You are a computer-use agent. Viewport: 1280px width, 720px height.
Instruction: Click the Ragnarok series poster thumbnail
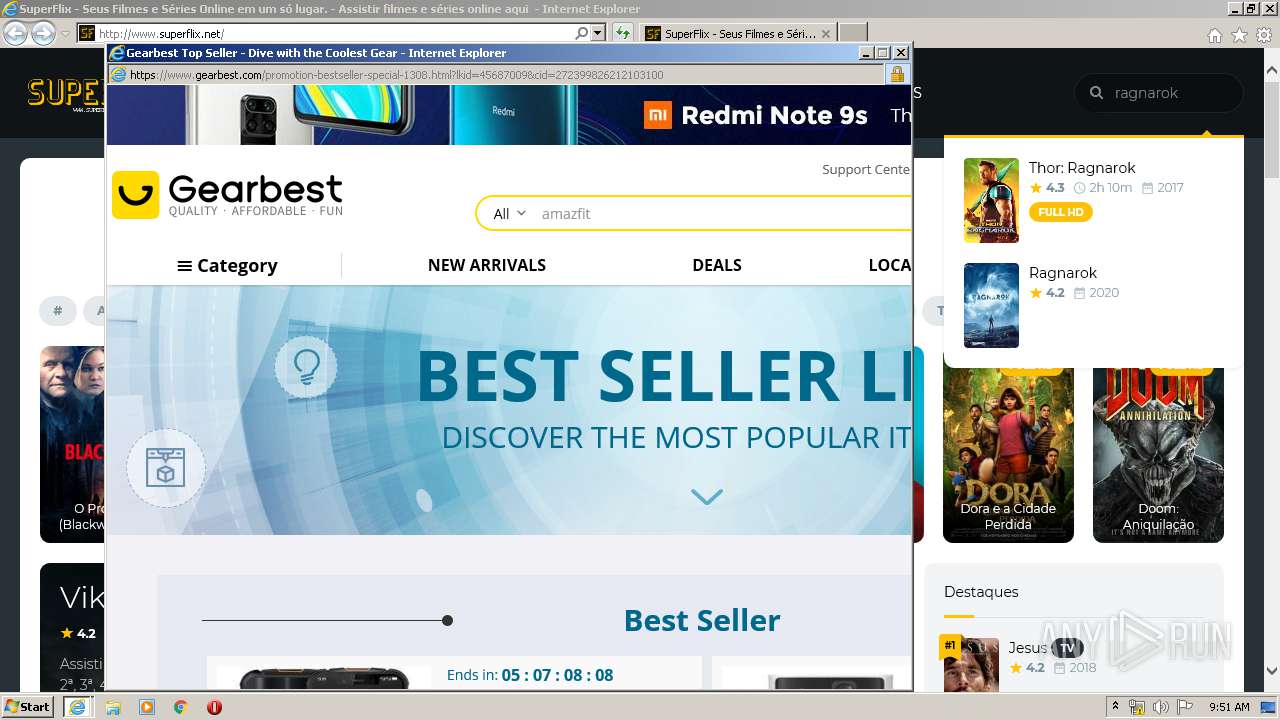[x=991, y=305]
